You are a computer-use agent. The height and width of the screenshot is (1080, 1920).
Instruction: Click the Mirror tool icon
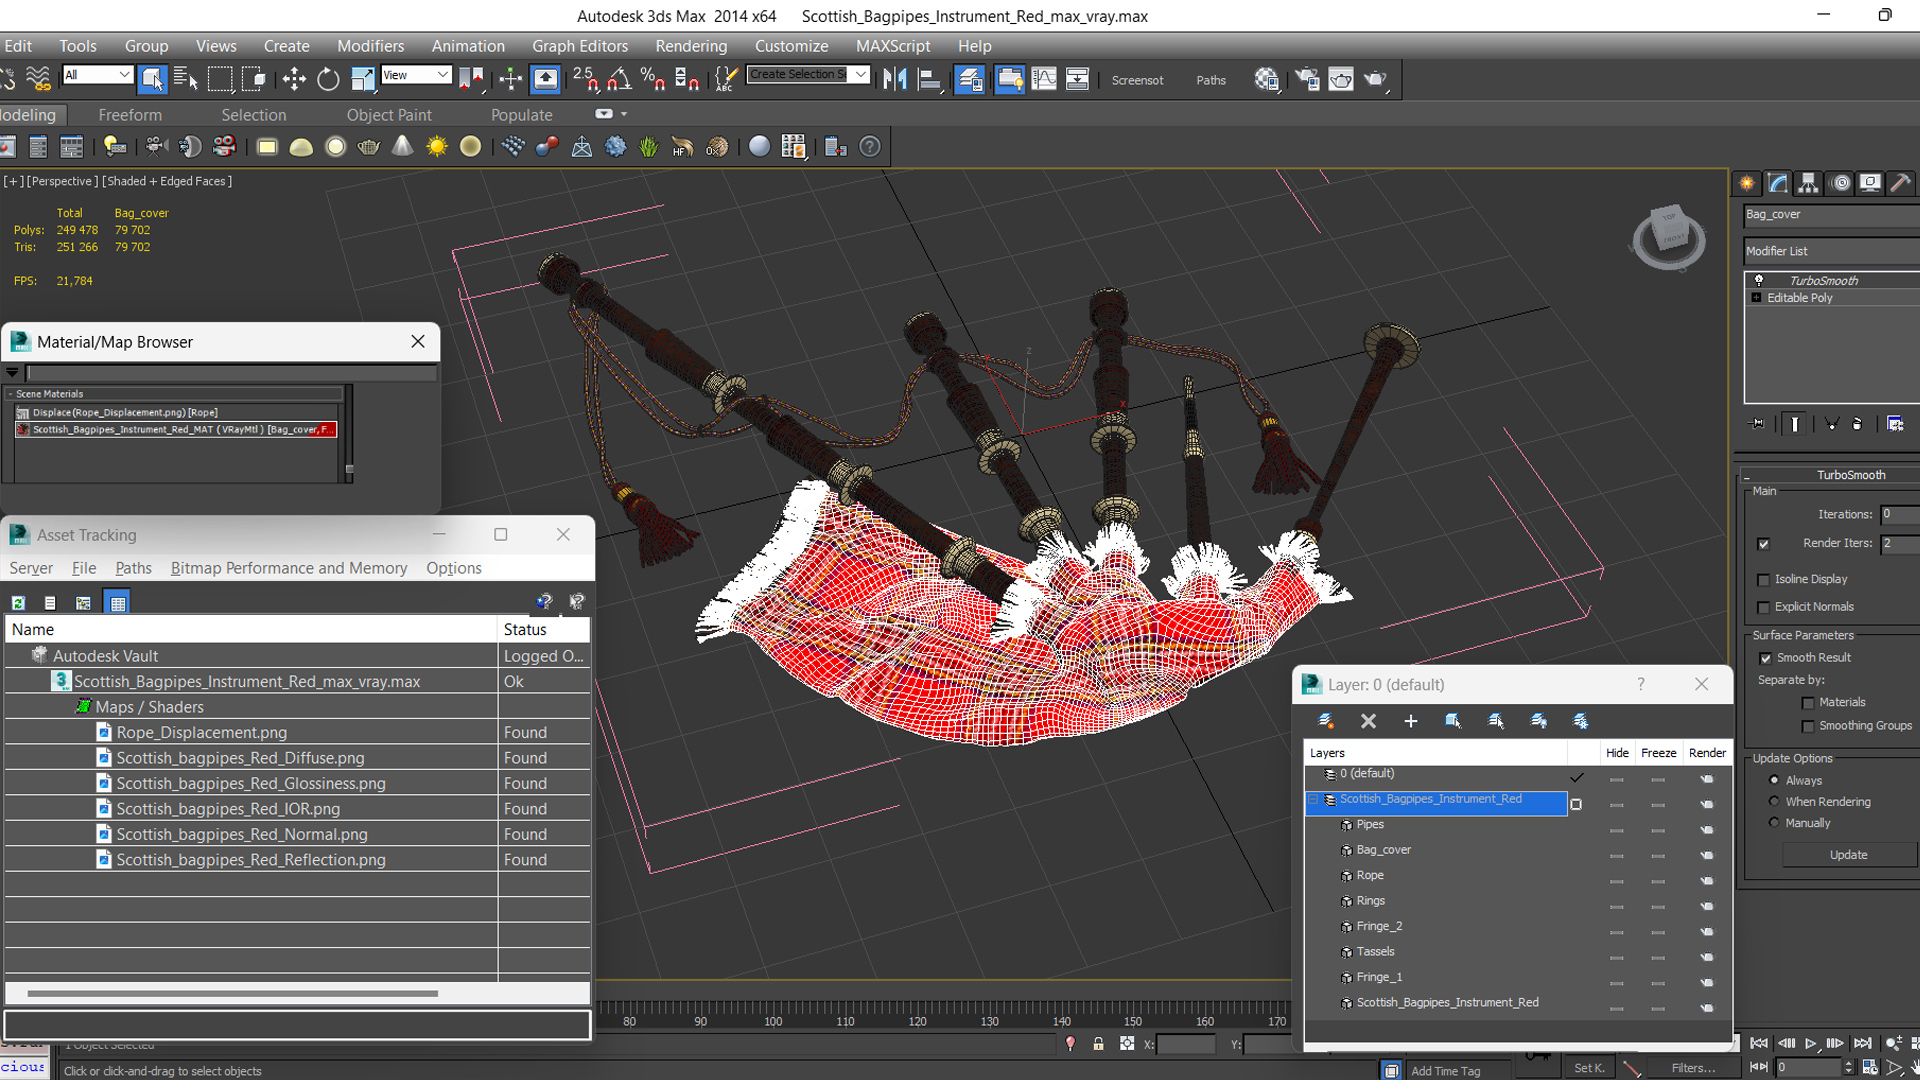click(x=895, y=79)
